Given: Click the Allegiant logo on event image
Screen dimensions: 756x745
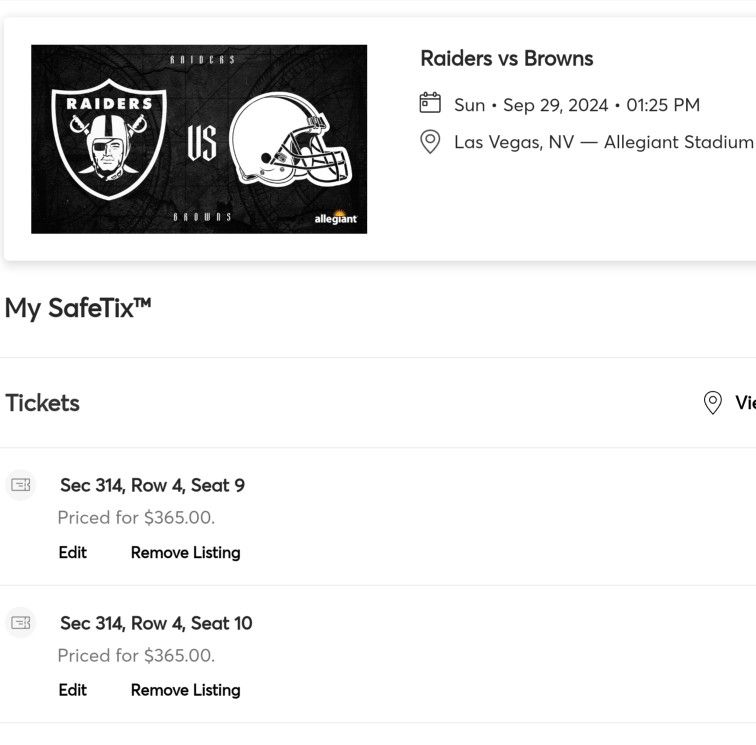Looking at the screenshot, I should pos(335,217).
